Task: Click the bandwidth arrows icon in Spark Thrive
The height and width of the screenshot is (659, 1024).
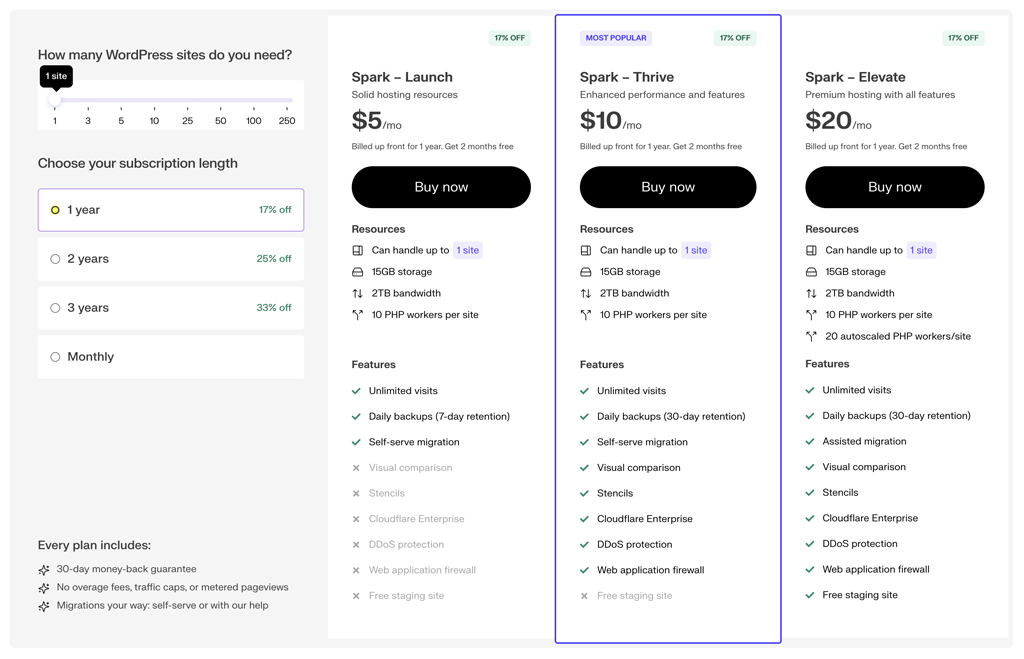Action: tap(586, 294)
